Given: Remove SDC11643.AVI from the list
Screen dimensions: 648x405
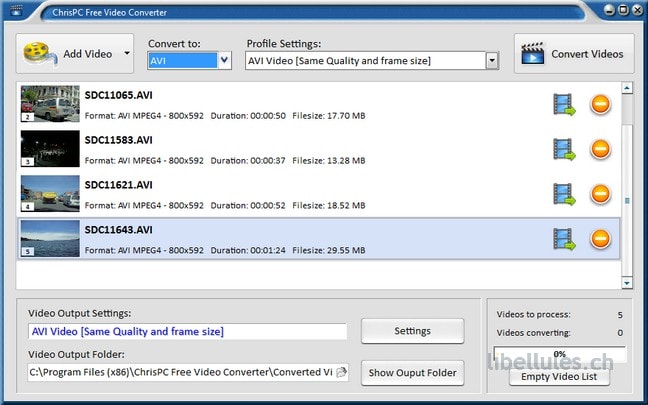Looking at the screenshot, I should (600, 239).
